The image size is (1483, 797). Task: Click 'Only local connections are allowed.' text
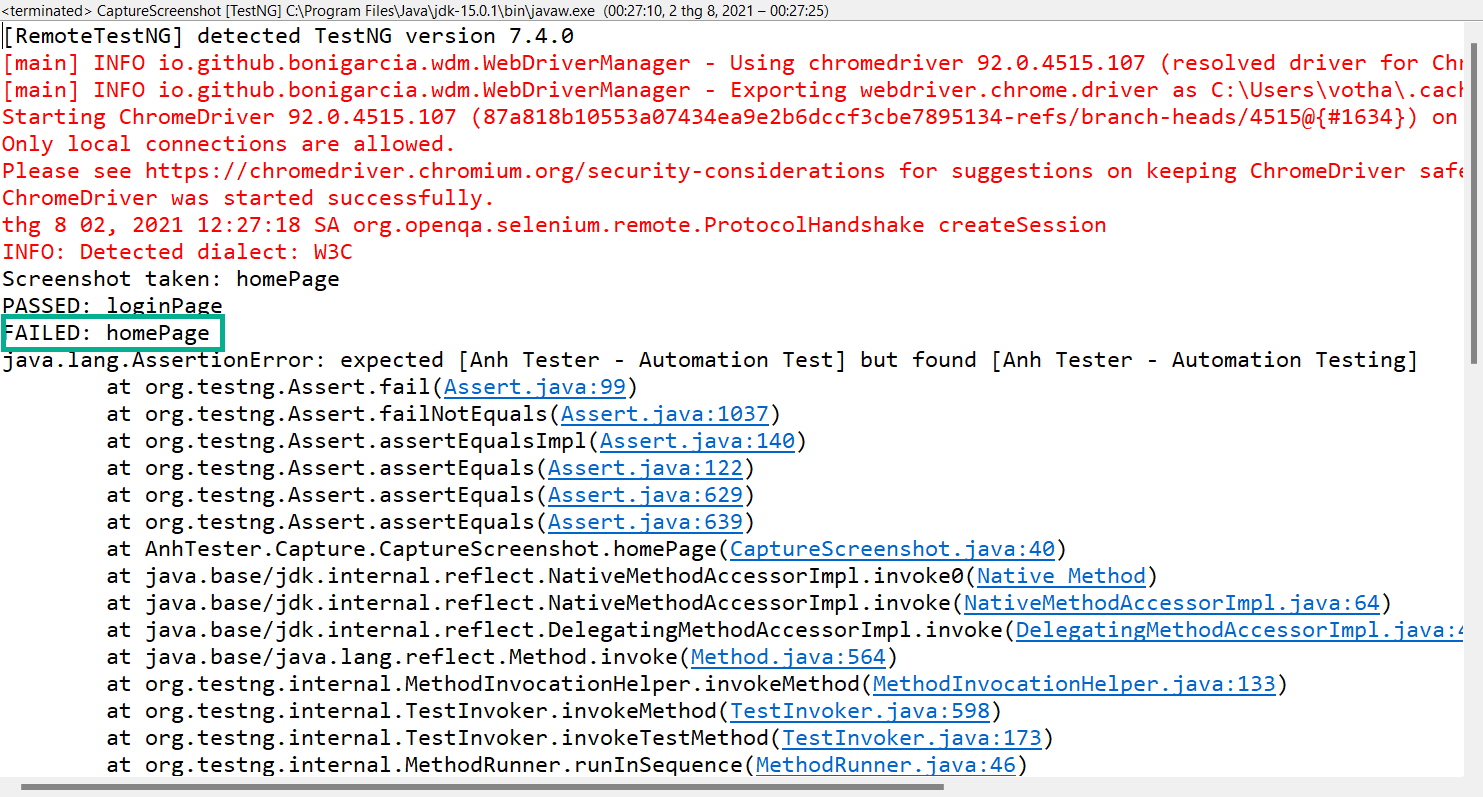point(229,144)
